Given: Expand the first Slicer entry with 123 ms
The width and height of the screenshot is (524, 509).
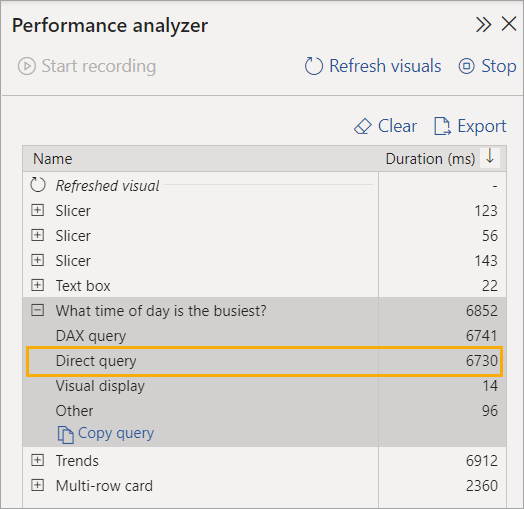Looking at the screenshot, I should point(37,210).
